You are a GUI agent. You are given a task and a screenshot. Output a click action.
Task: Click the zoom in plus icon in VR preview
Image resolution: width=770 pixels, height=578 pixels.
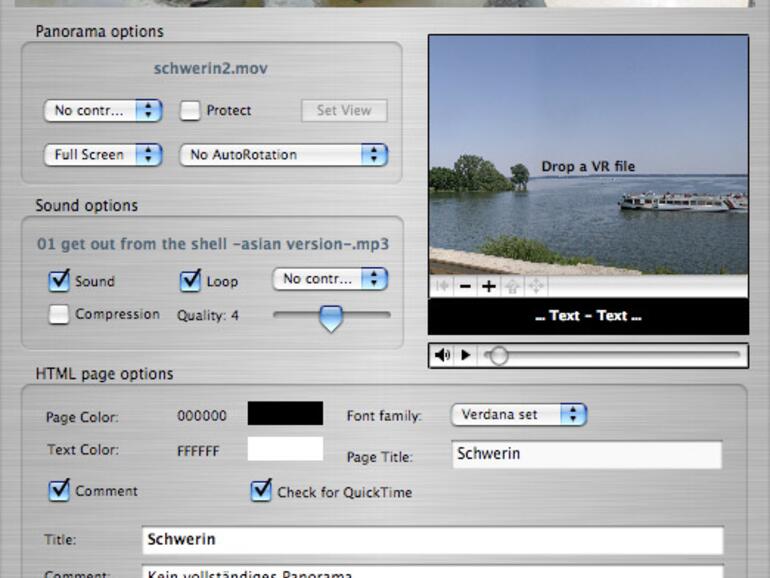488,286
